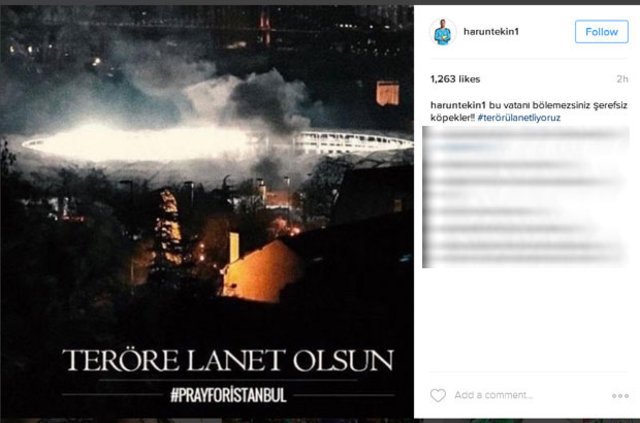Viewport: 640px width, 423px height.
Task: Click the red-lit bridge tower in photo
Action: [265, 25]
